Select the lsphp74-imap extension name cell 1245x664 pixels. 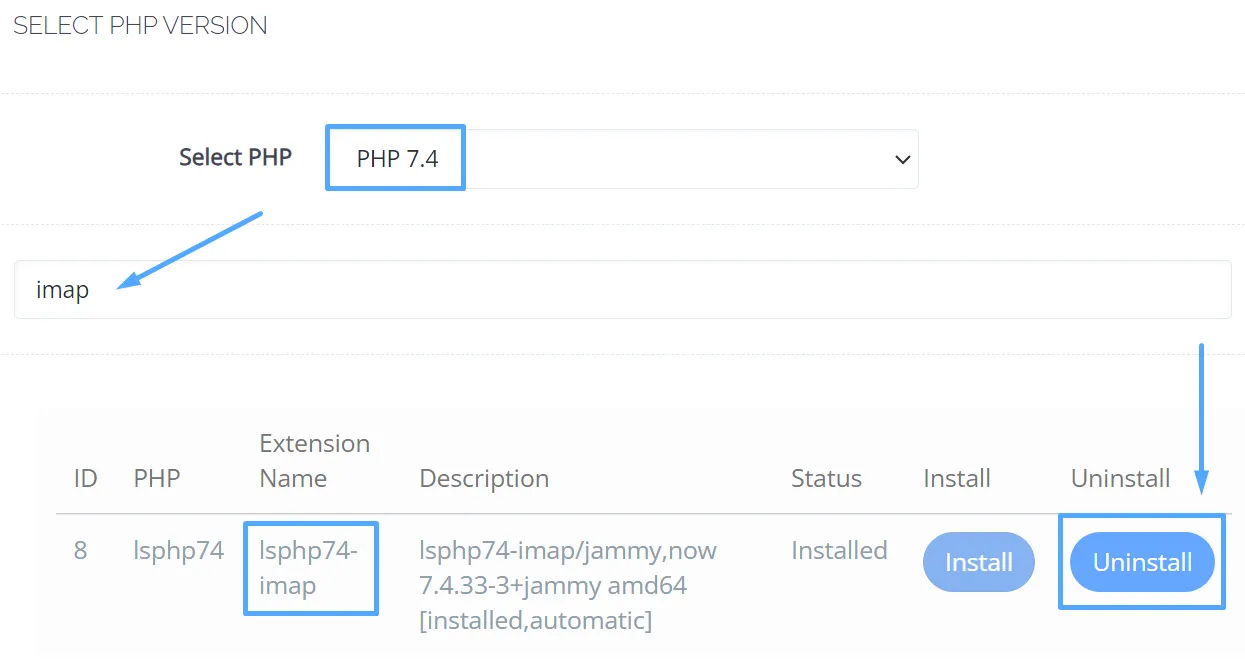click(x=308, y=568)
